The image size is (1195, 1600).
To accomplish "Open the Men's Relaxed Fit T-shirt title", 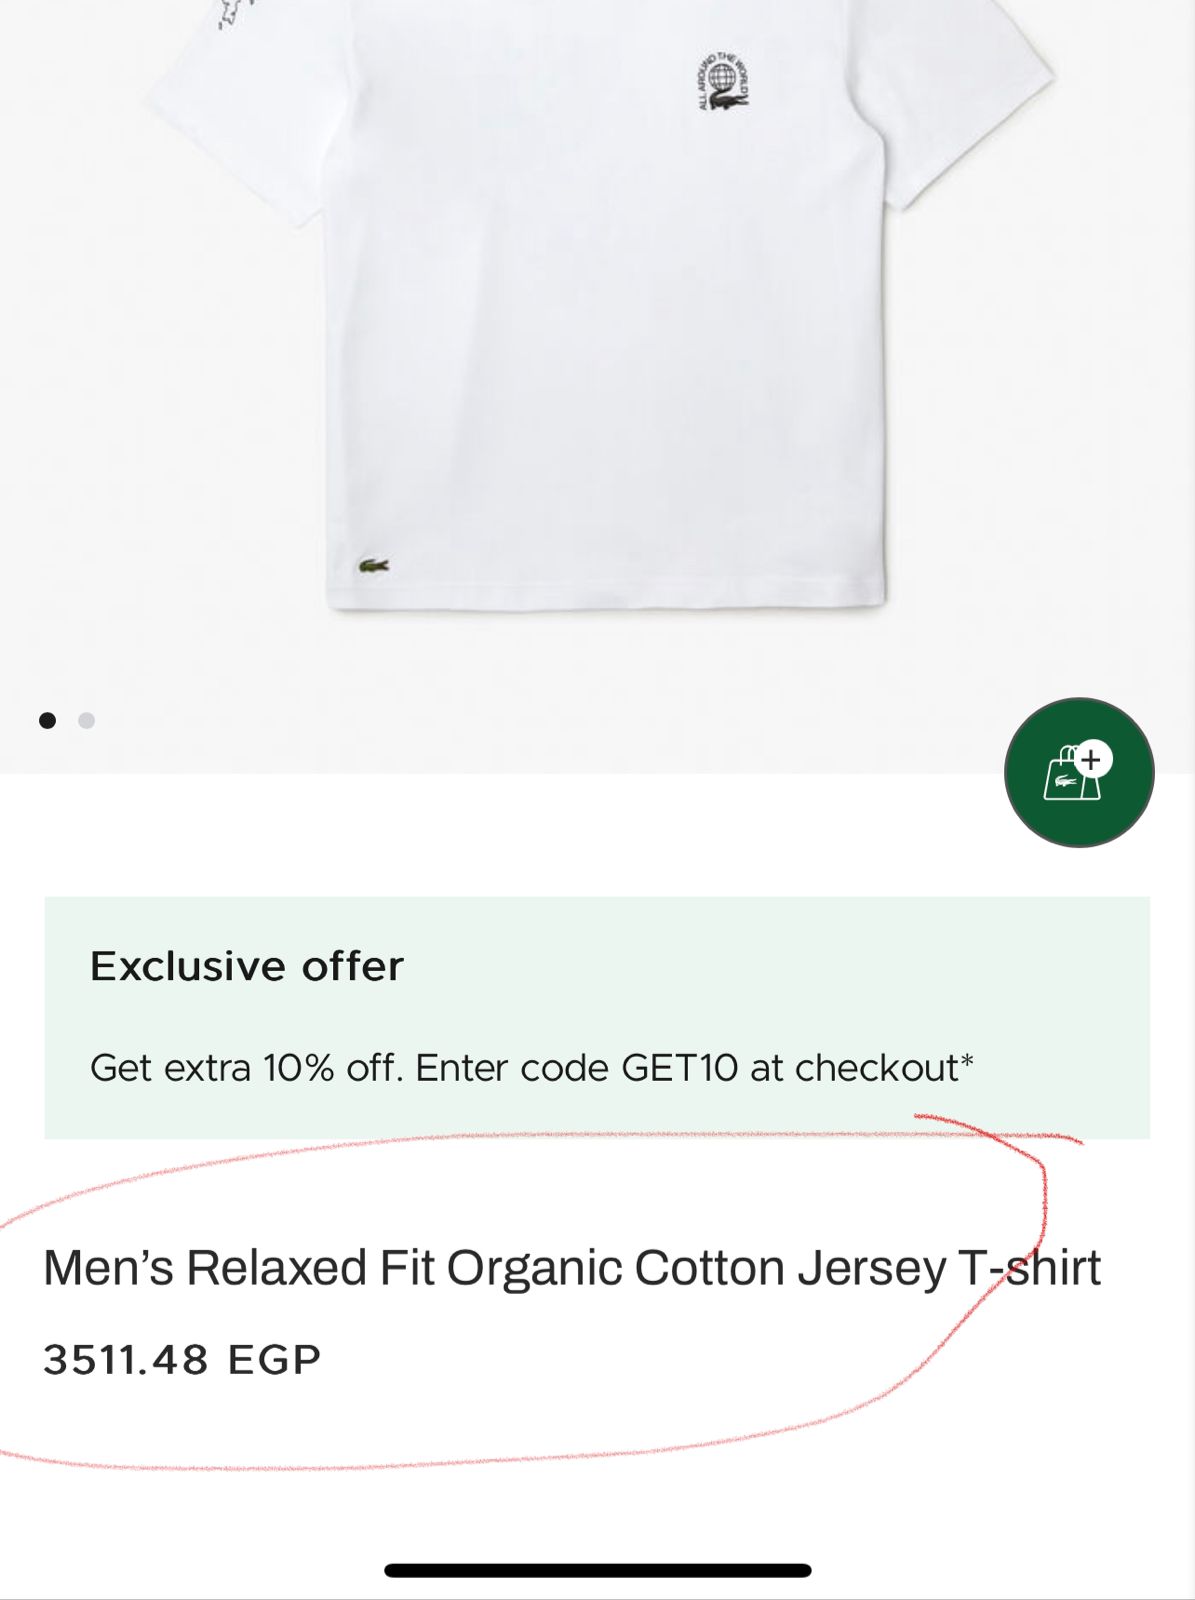I will tap(571, 1268).
